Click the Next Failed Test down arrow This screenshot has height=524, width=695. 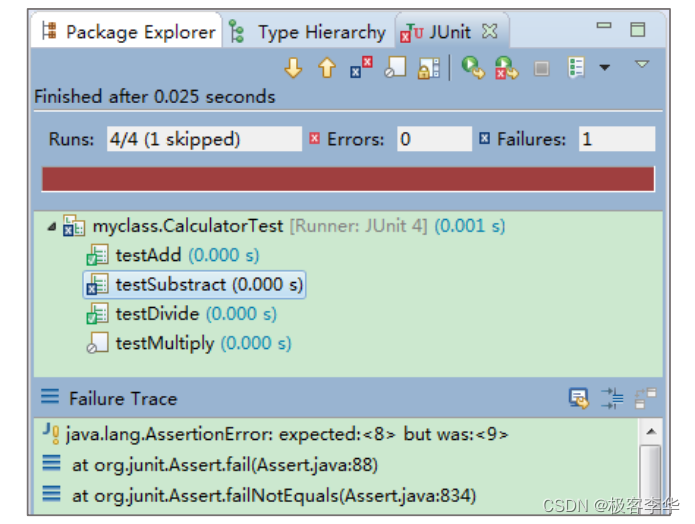point(293,68)
